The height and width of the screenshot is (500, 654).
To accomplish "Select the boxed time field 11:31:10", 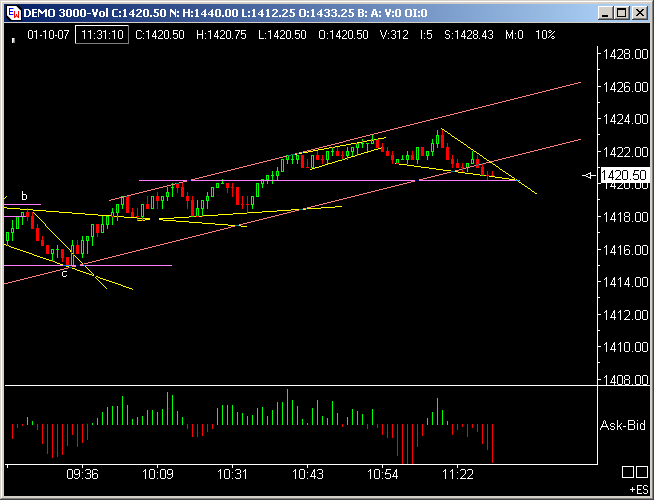I will [x=102, y=35].
